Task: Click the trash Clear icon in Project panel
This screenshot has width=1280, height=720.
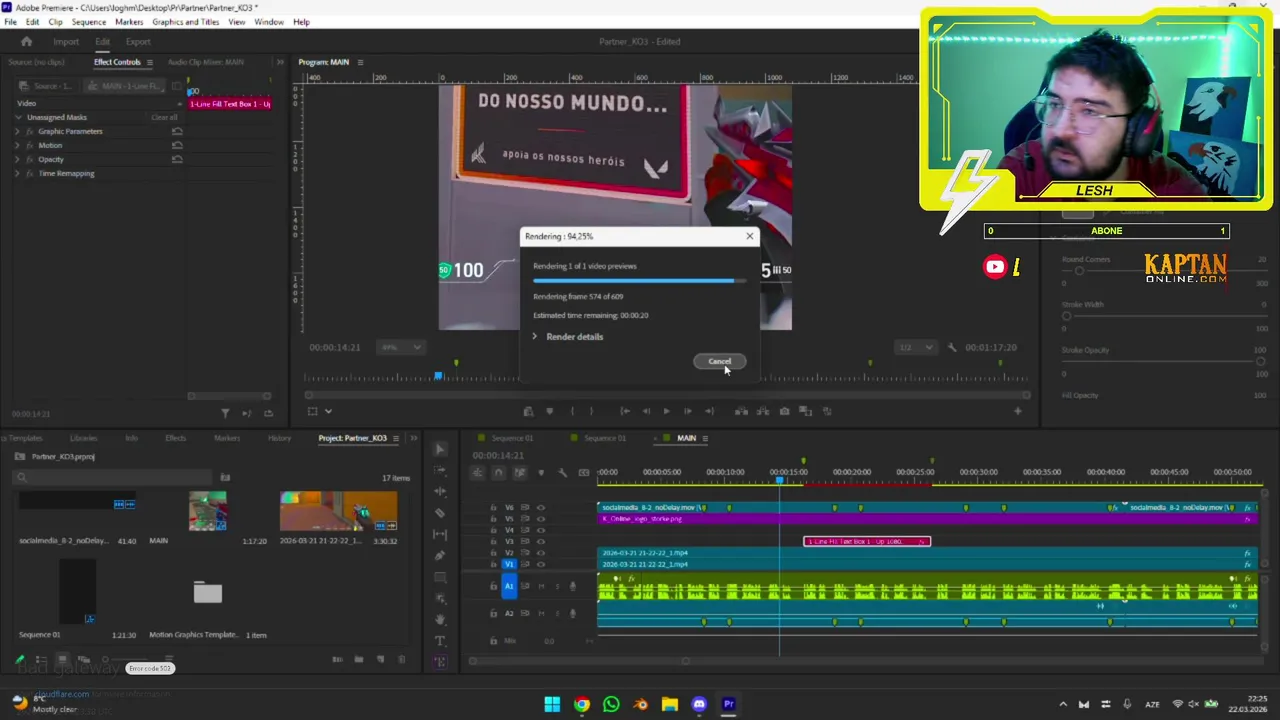Action: 402,660
